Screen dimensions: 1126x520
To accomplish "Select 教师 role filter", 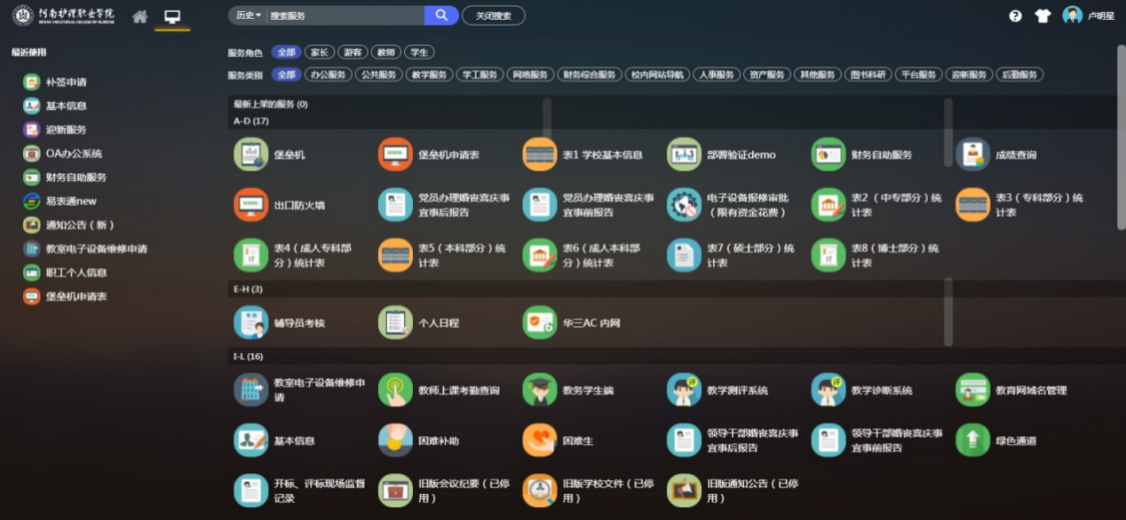I will coord(386,52).
